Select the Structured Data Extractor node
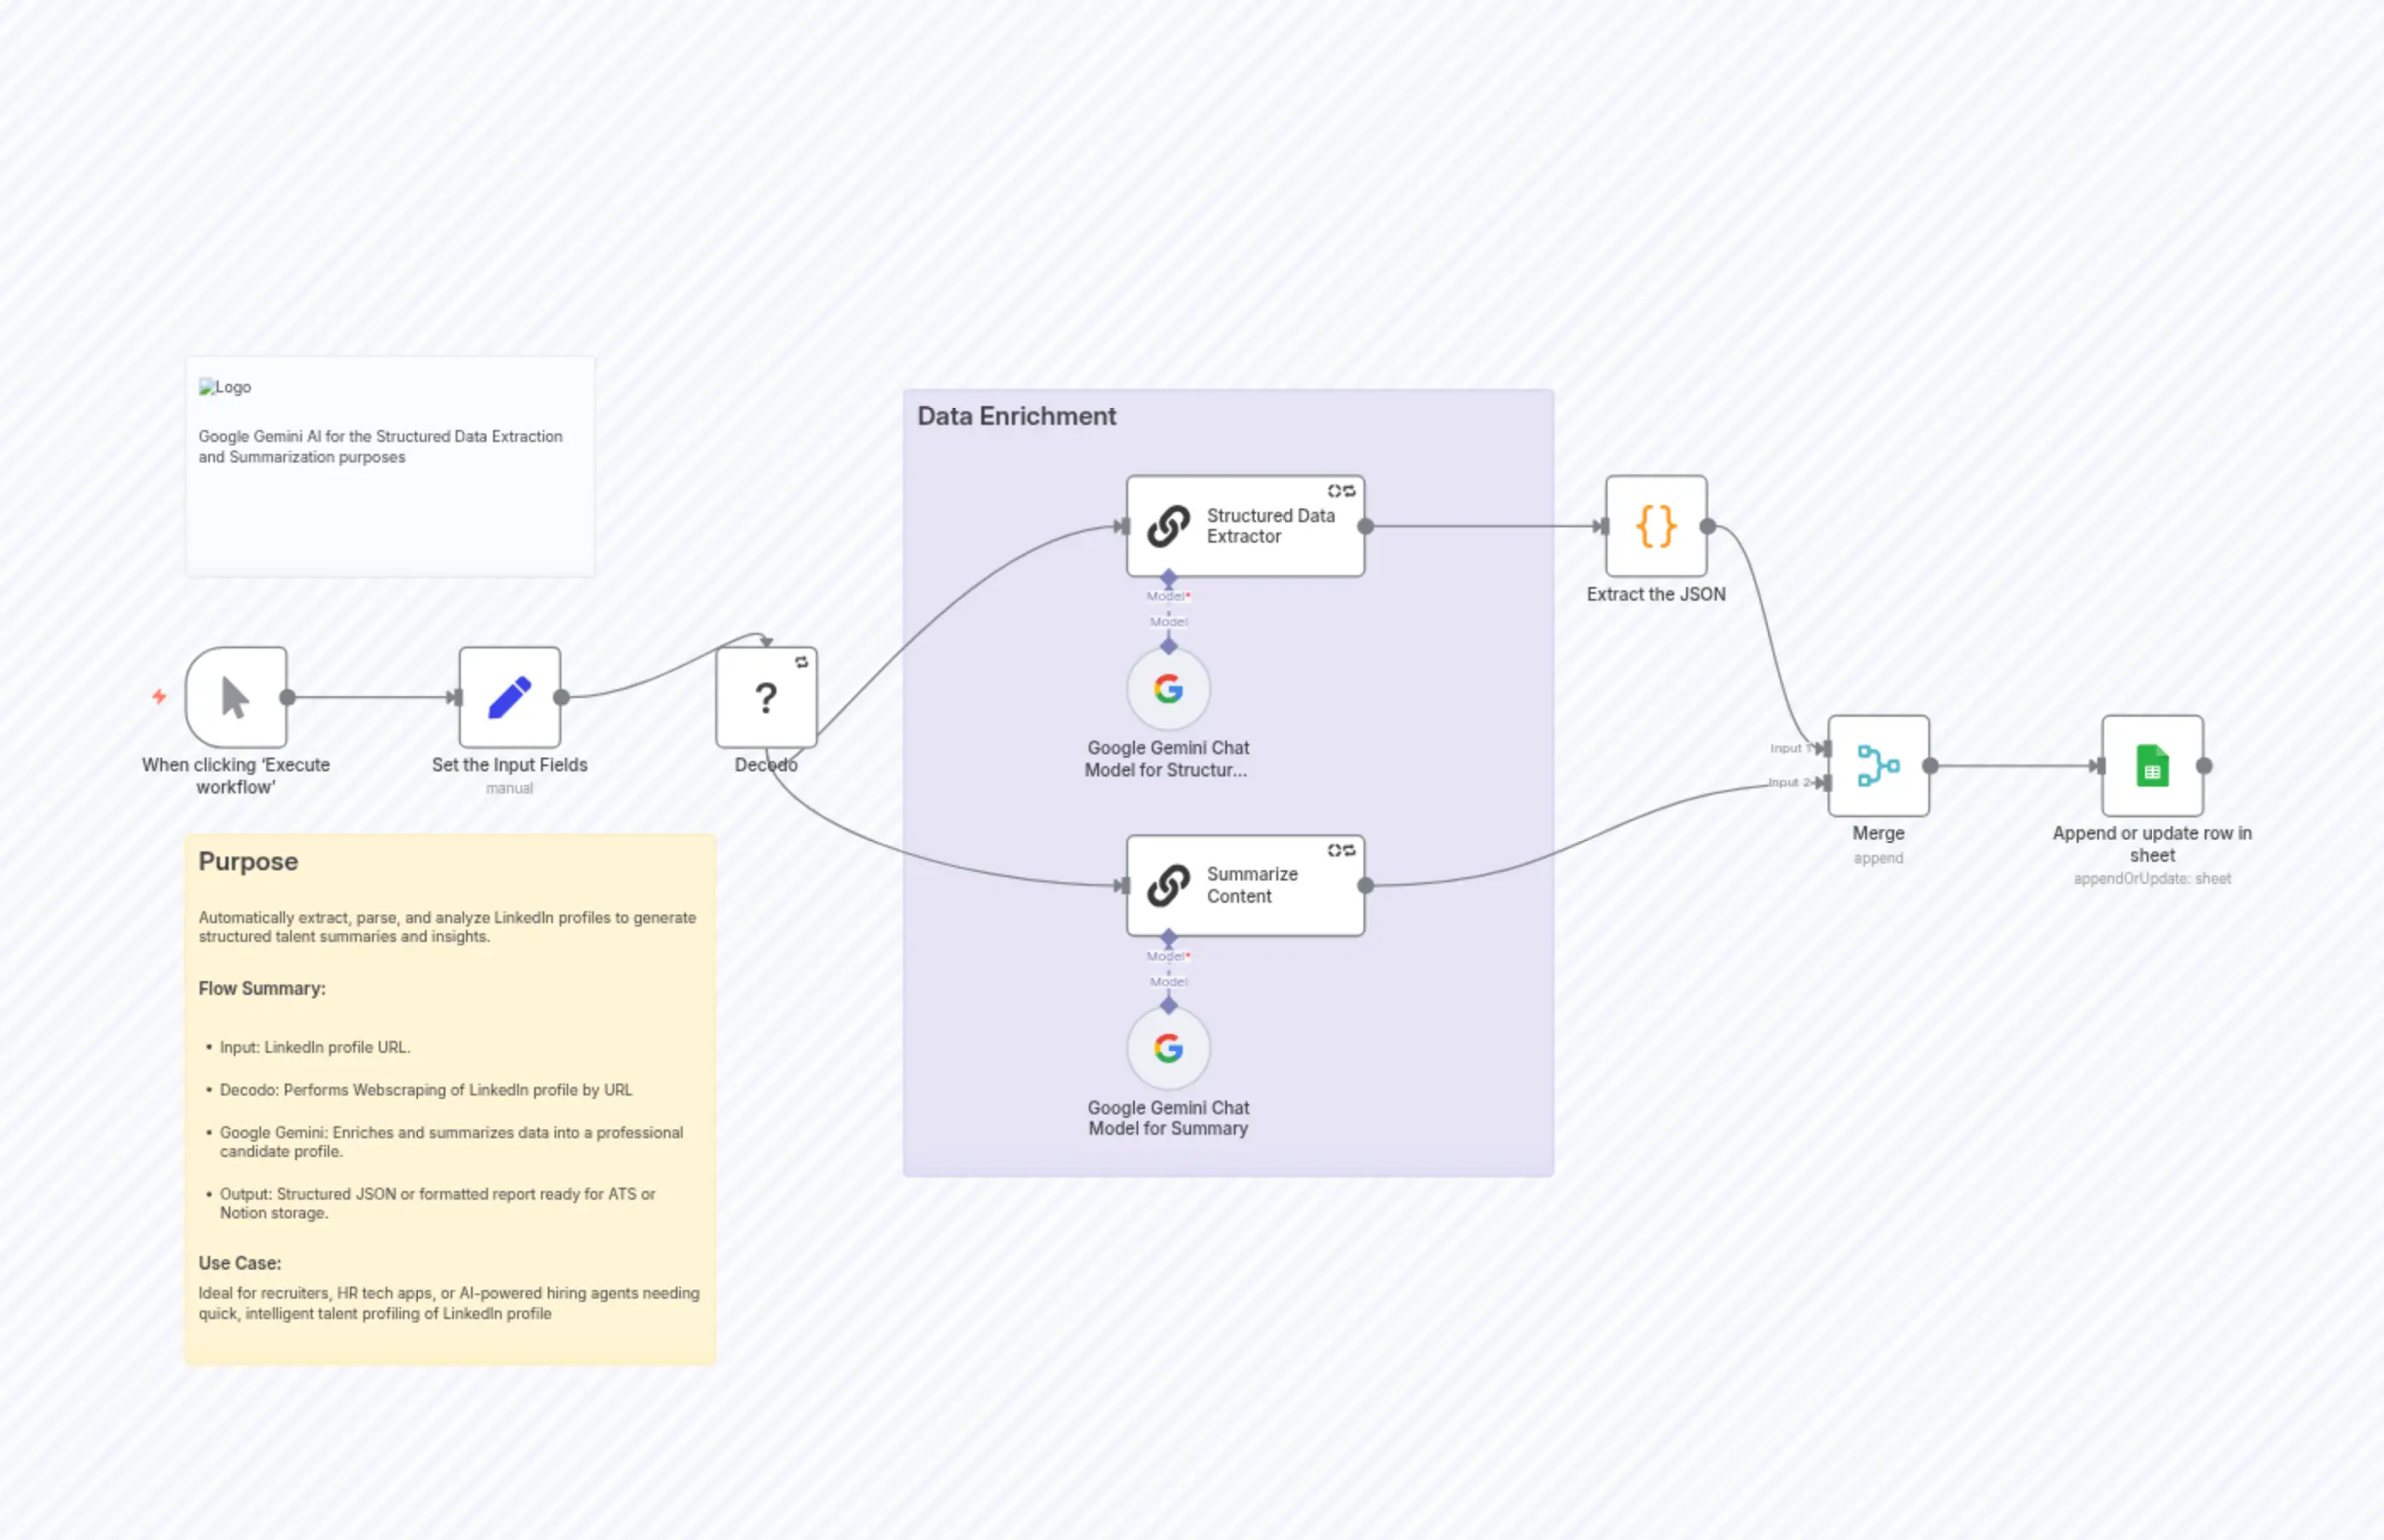2384x1540 pixels. click(1245, 526)
